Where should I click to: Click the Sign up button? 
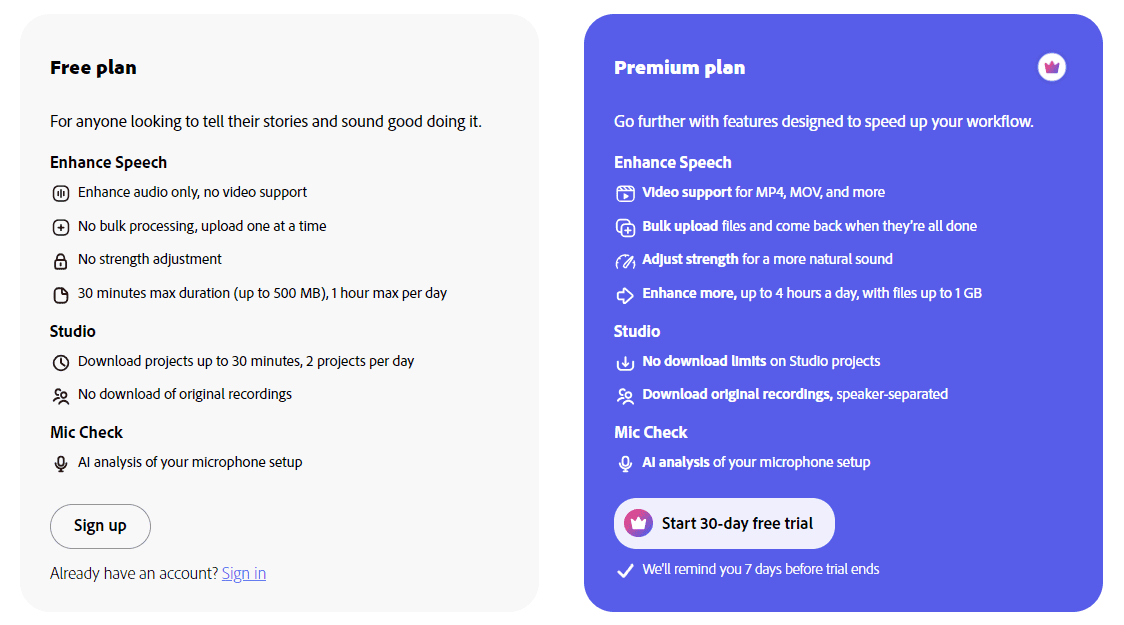tap(100, 526)
